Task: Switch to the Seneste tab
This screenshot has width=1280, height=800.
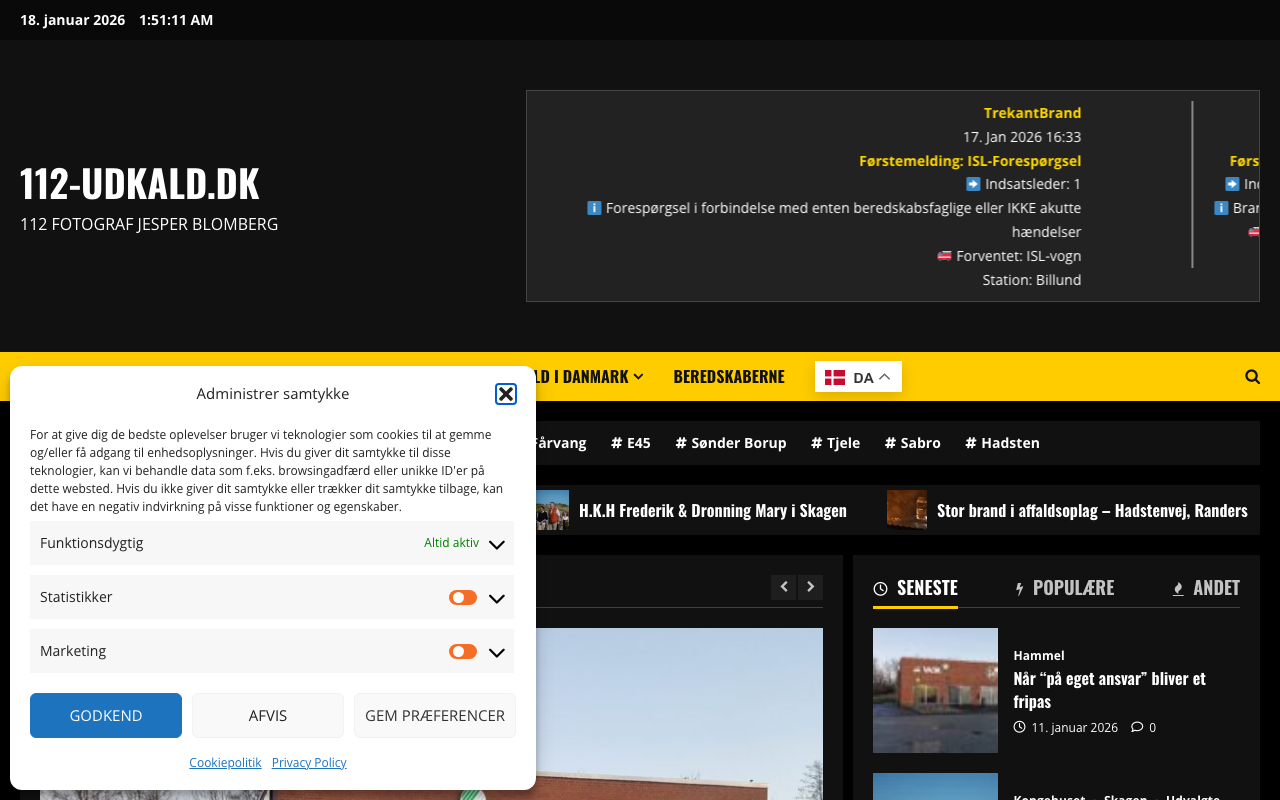Action: pos(915,588)
